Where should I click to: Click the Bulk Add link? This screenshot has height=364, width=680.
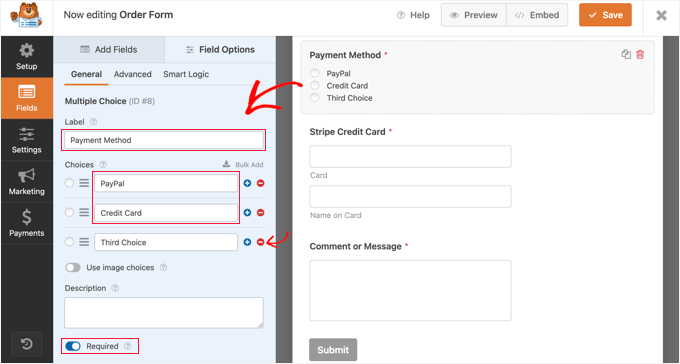pyautogui.click(x=243, y=165)
